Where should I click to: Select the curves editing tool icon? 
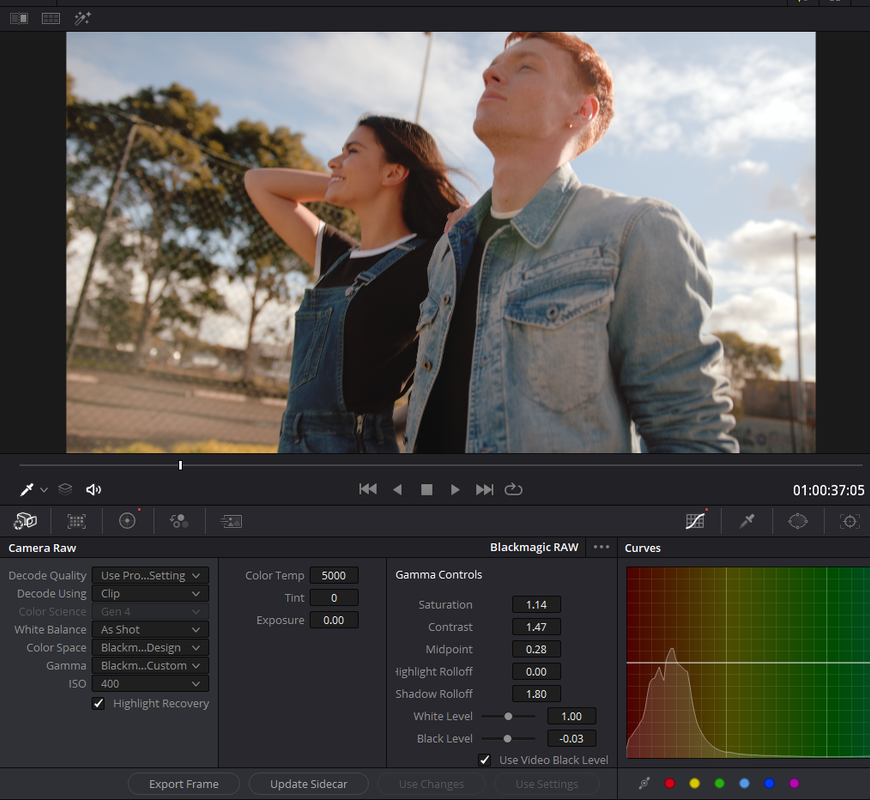(x=644, y=783)
